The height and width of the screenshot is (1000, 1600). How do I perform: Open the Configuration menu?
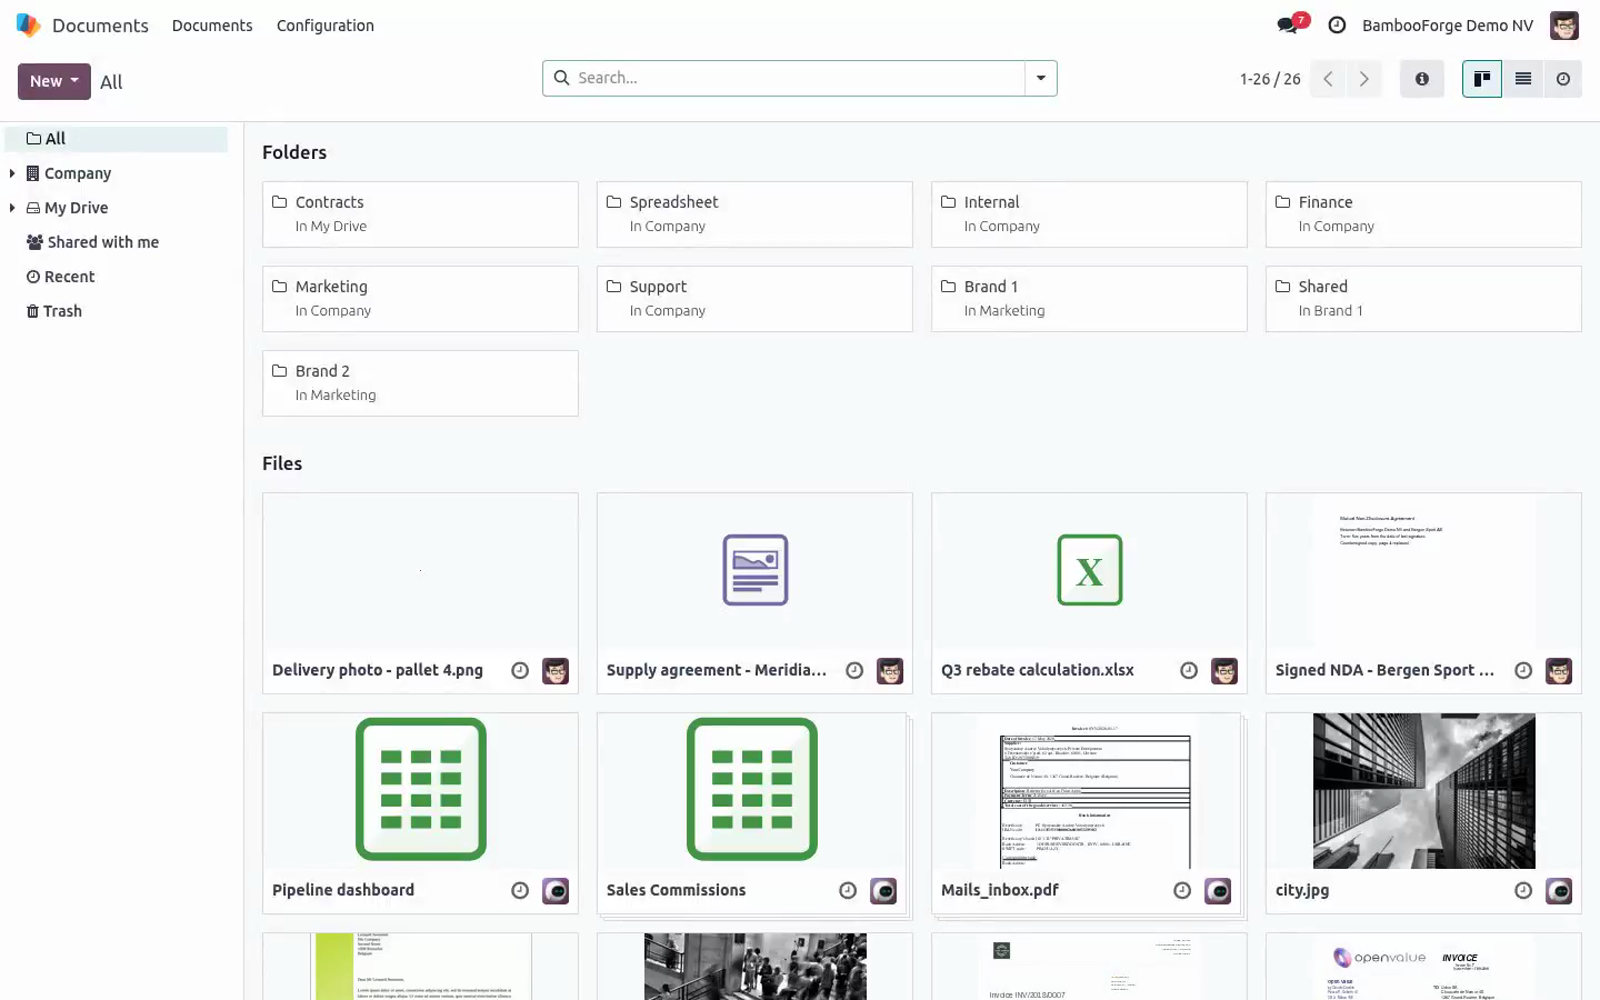pos(325,26)
